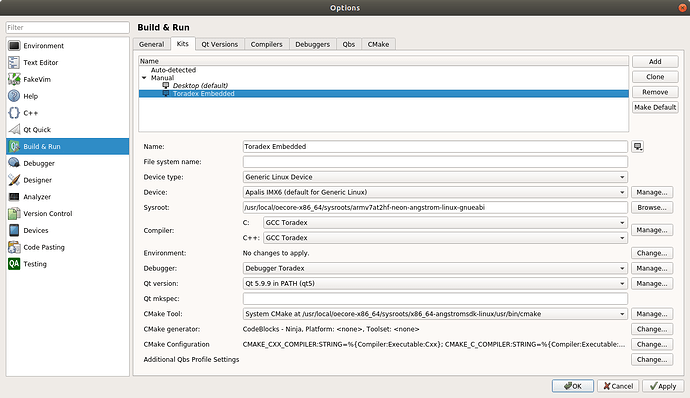
Task: Click the Qt mkspec input field
Action: click(435, 298)
